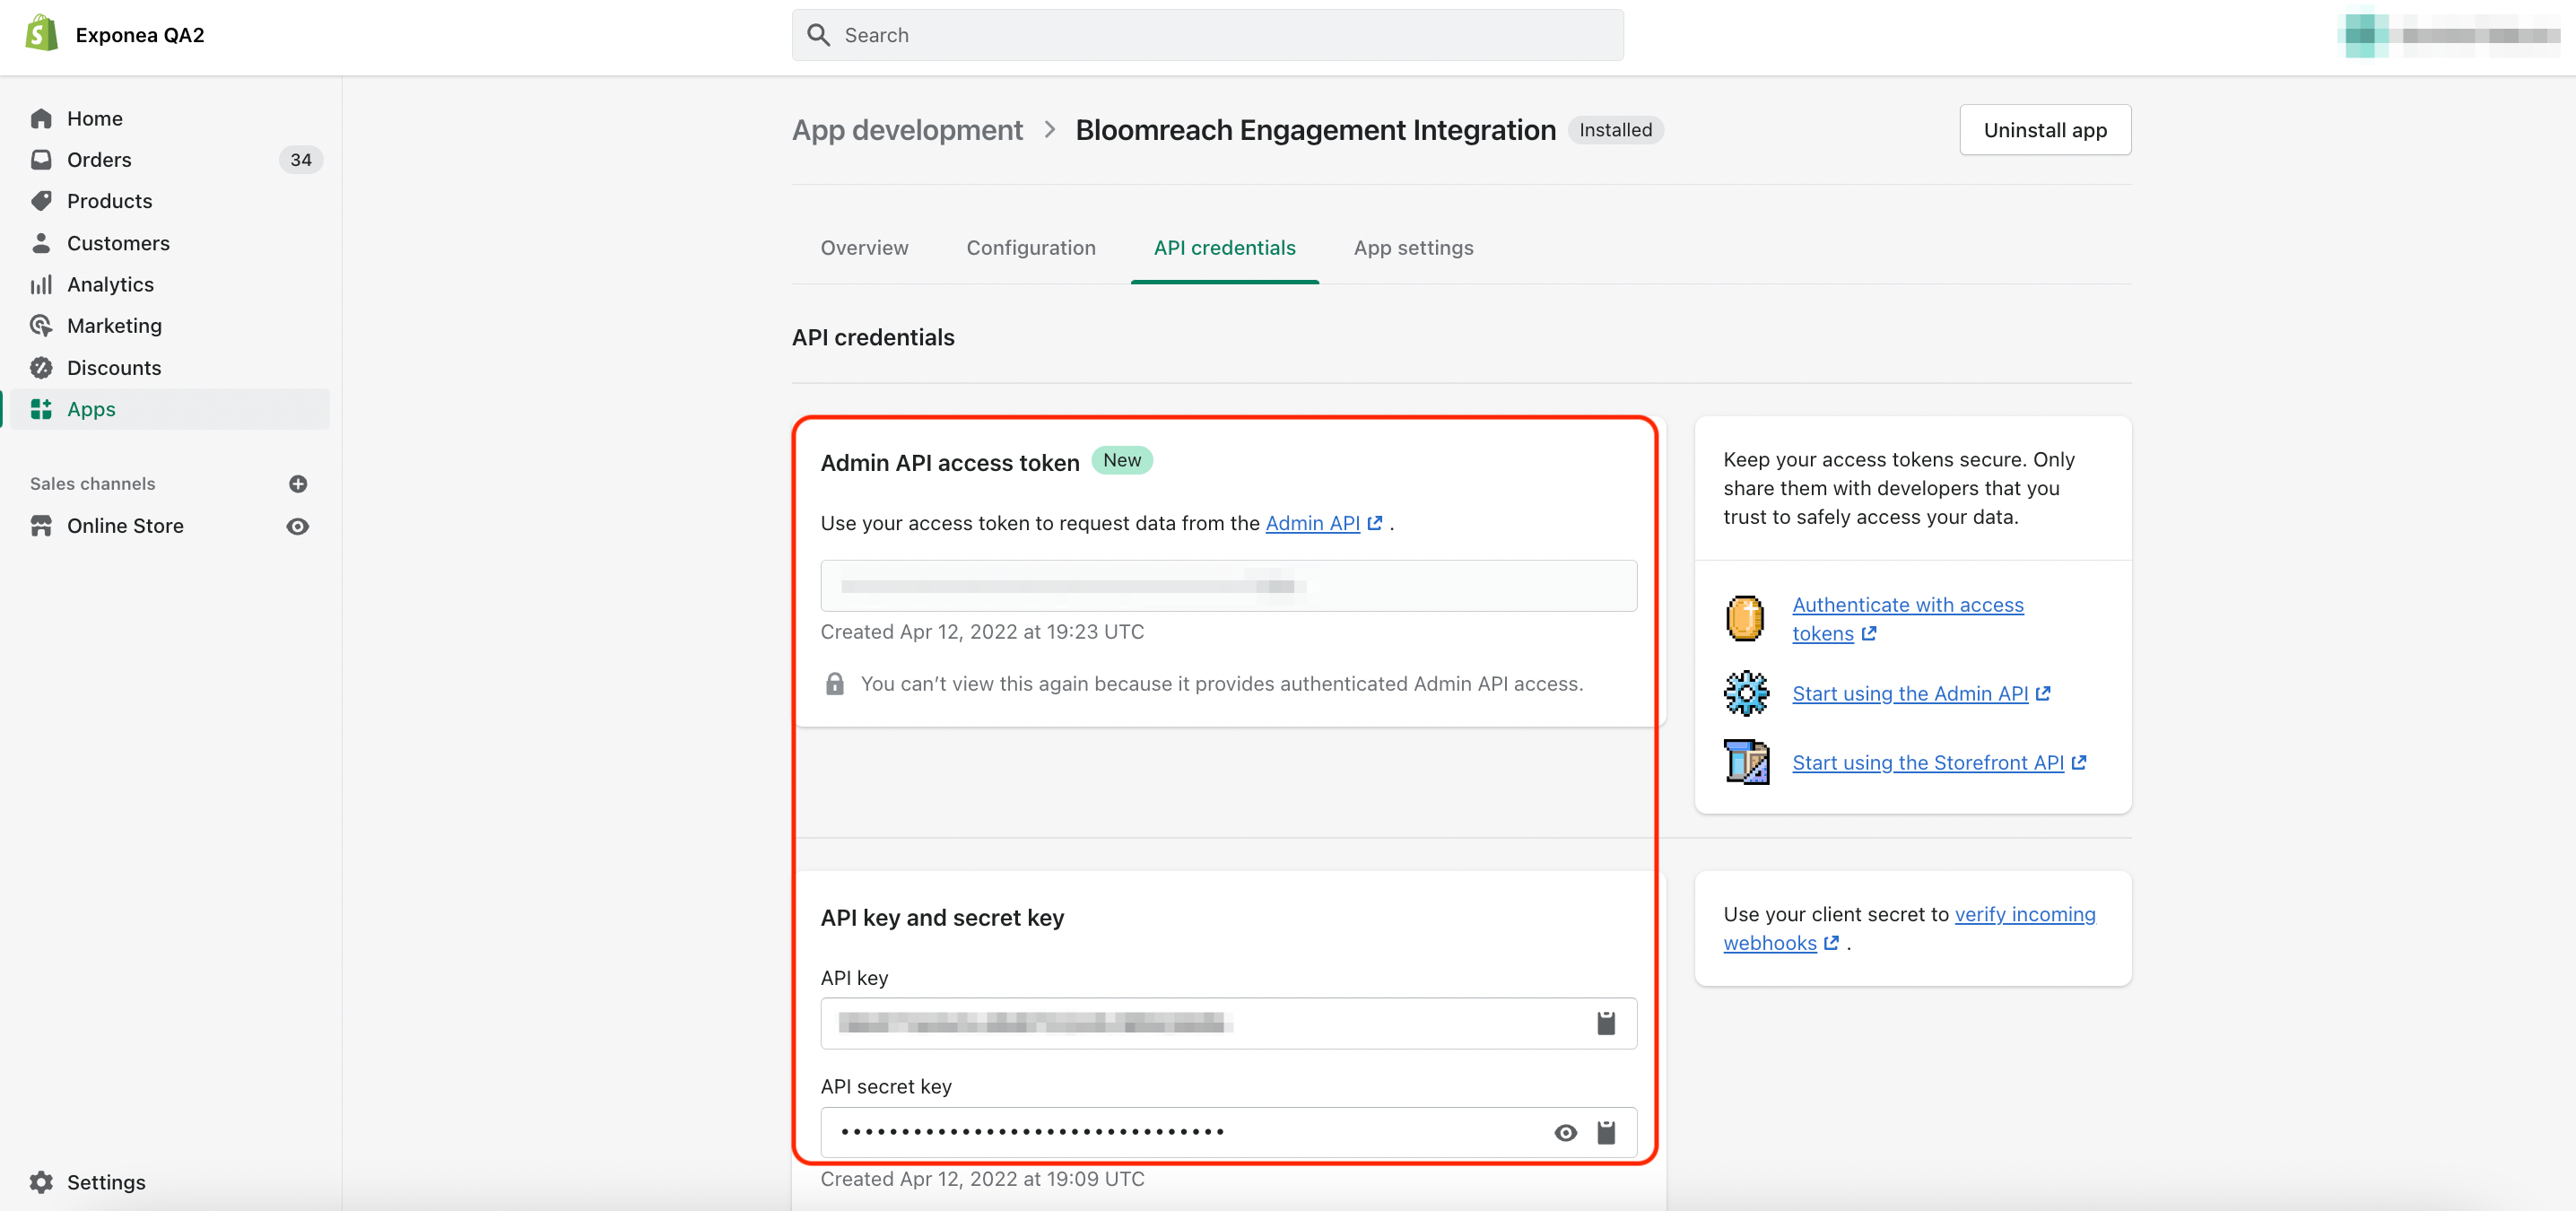The image size is (2576, 1211).
Task: Click the Discounts badge icon
Action: (41, 367)
